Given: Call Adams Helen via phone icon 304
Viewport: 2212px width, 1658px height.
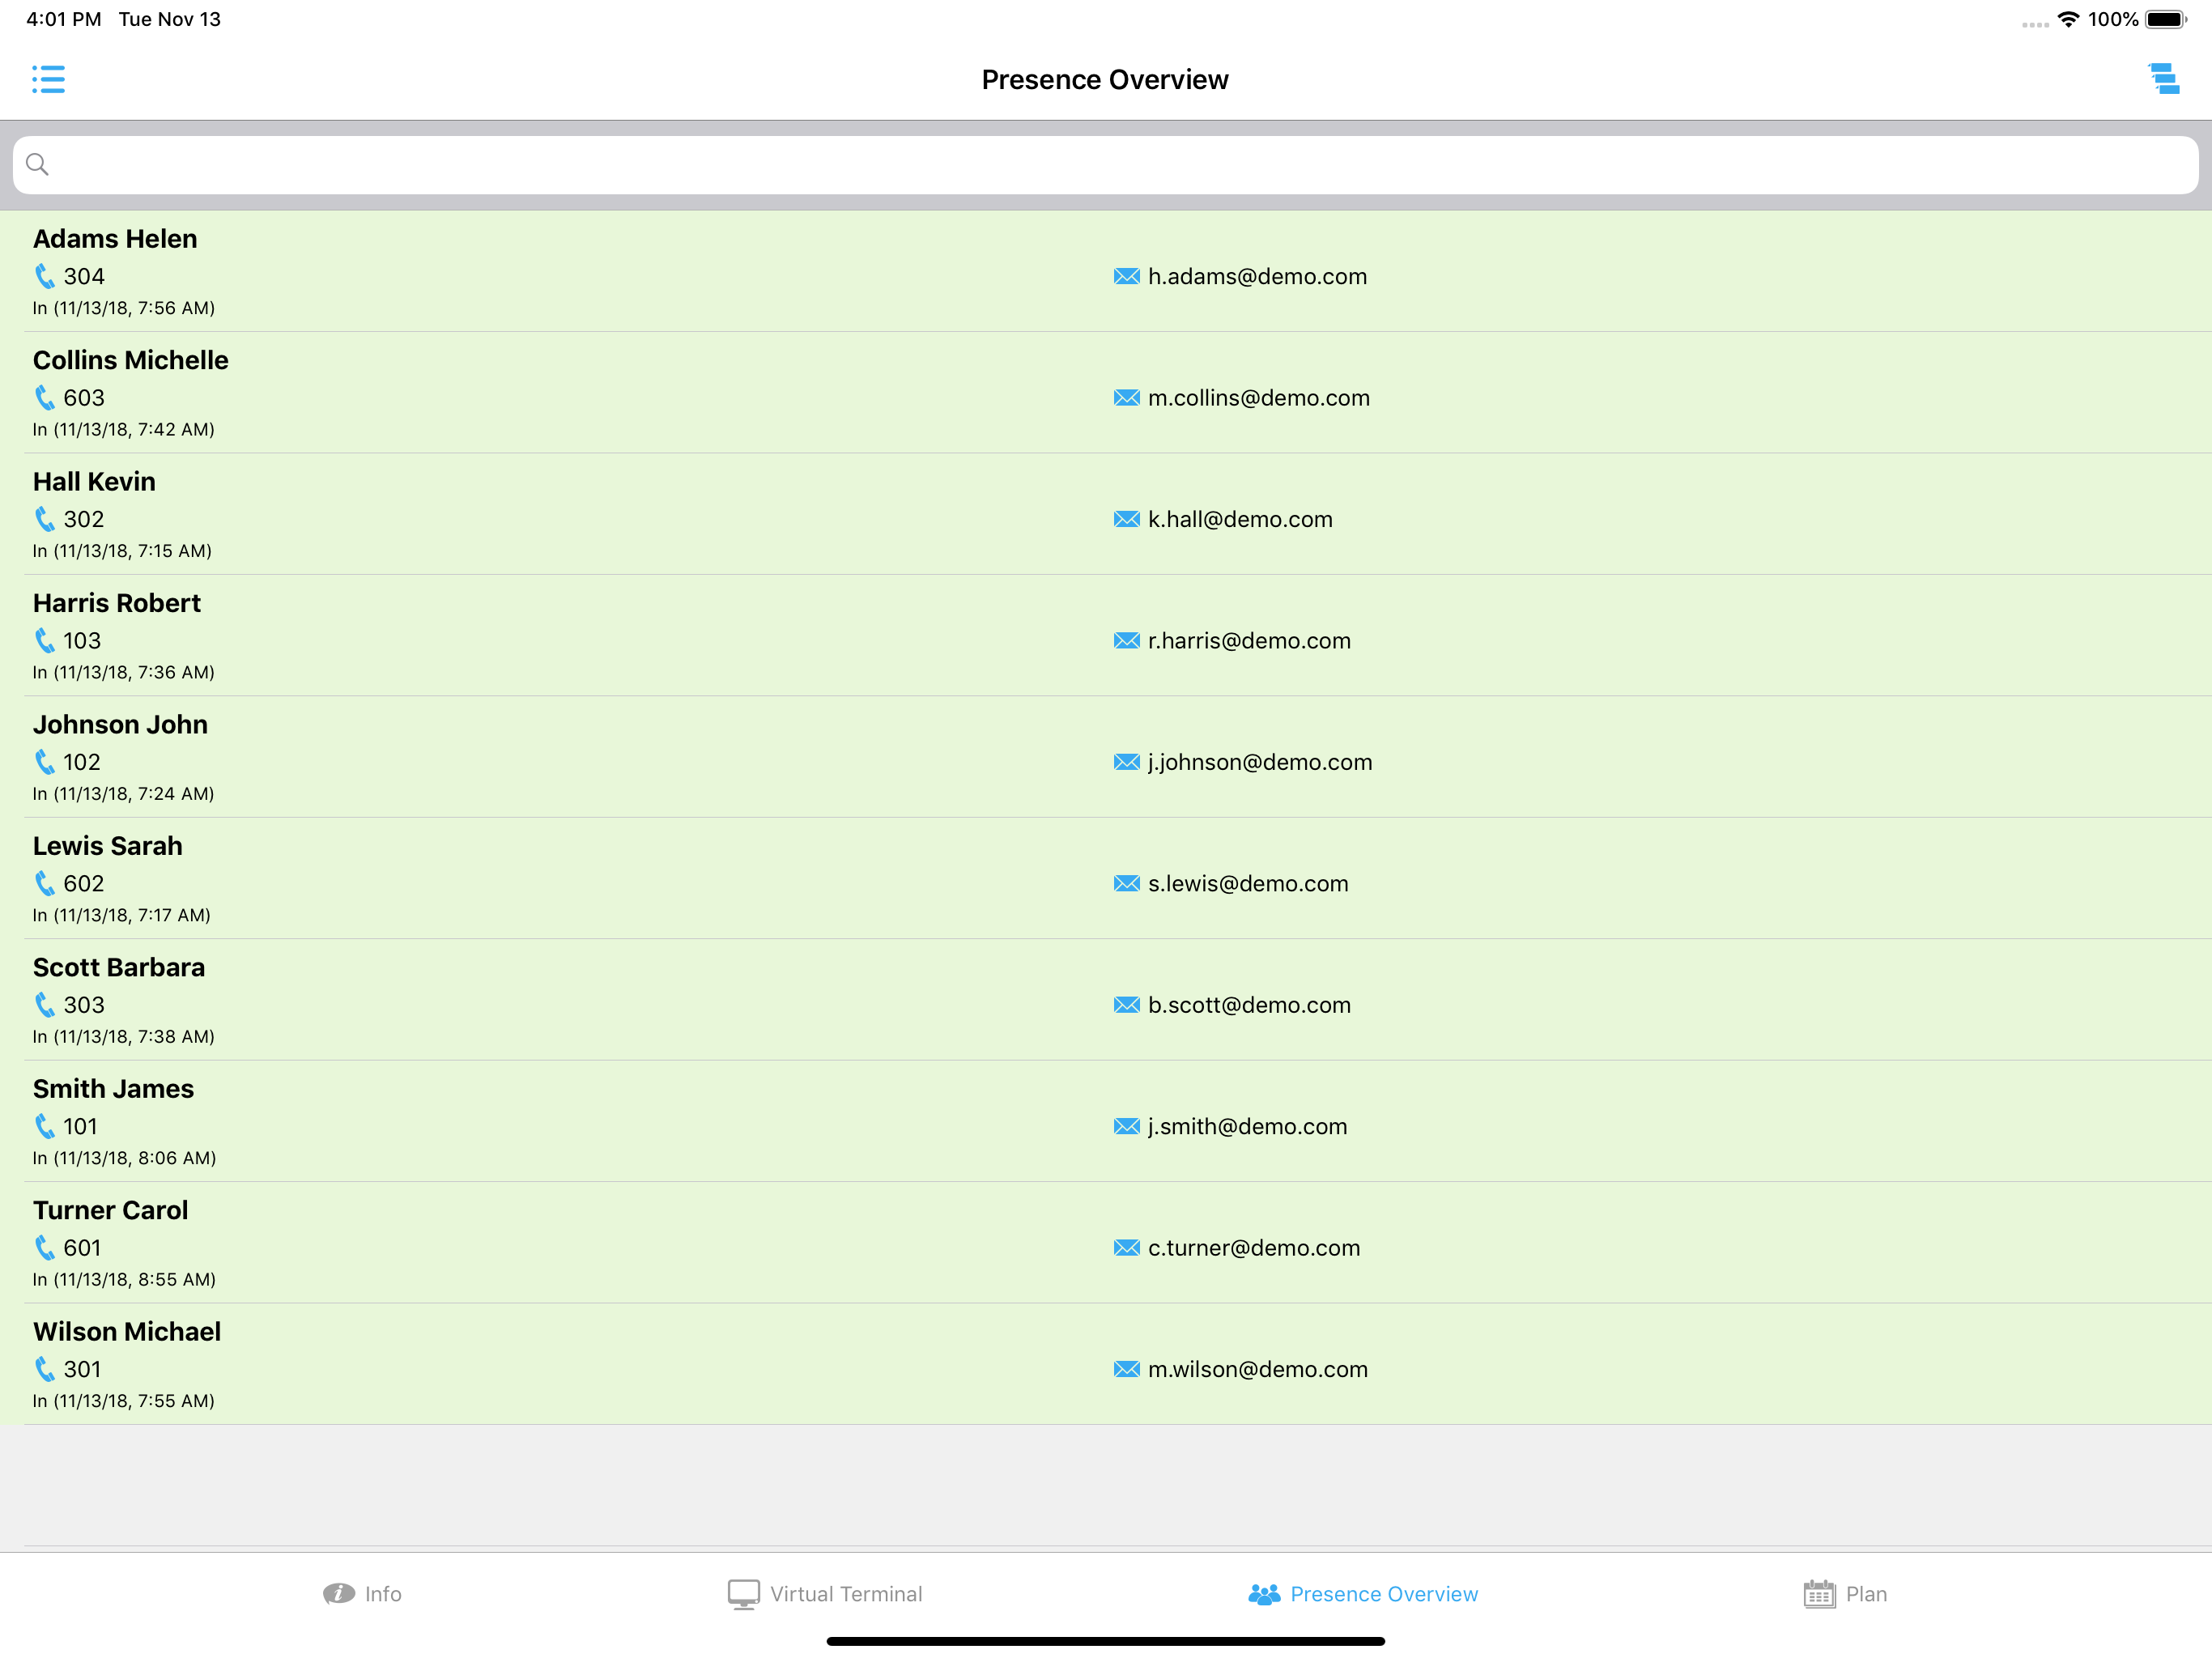Looking at the screenshot, I should [45, 276].
